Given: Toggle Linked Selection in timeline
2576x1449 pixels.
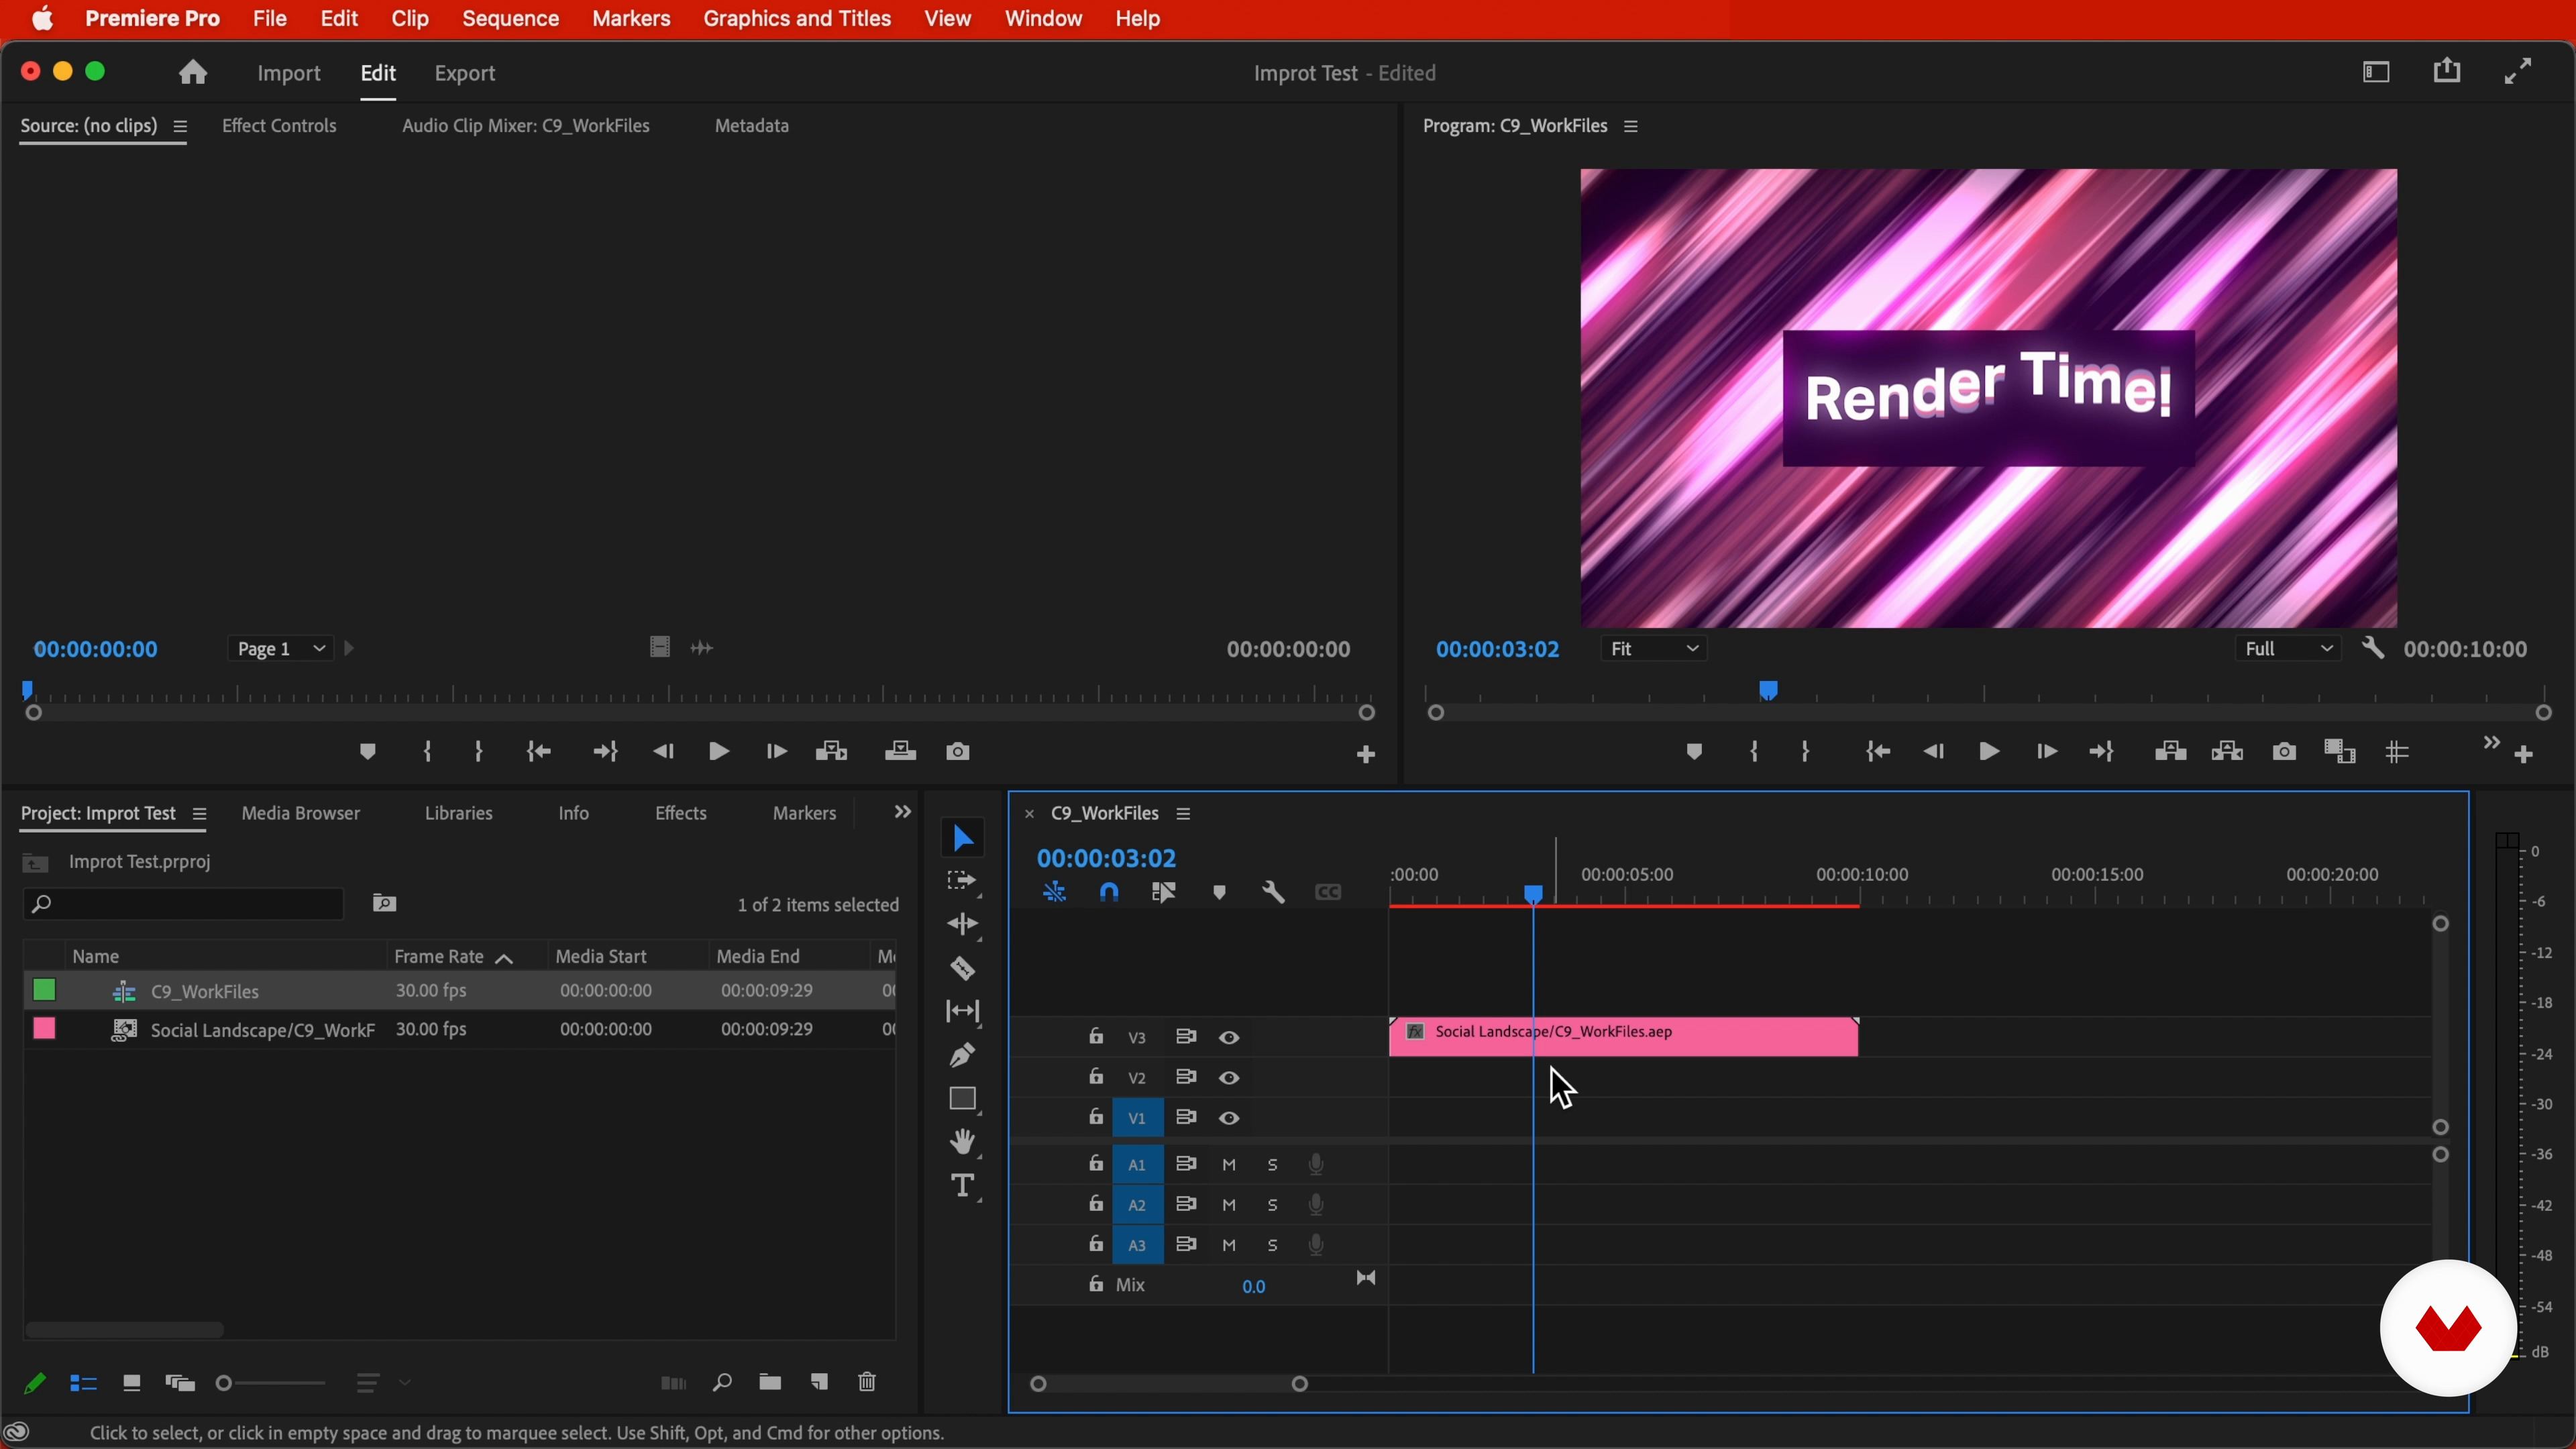Looking at the screenshot, I should [1164, 892].
